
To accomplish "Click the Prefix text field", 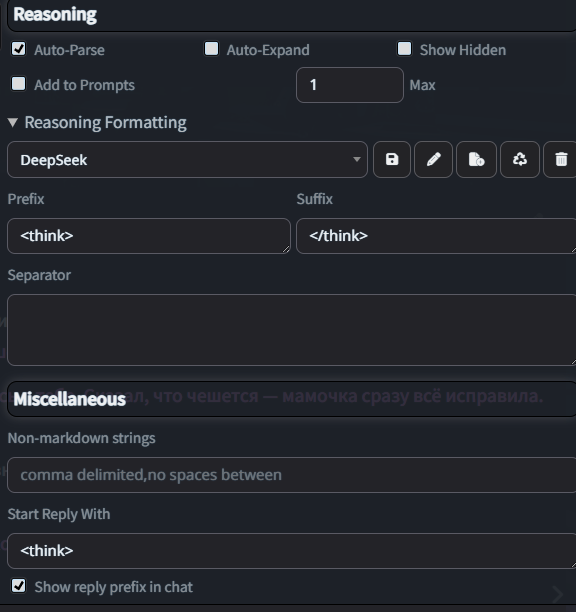I will (x=149, y=236).
